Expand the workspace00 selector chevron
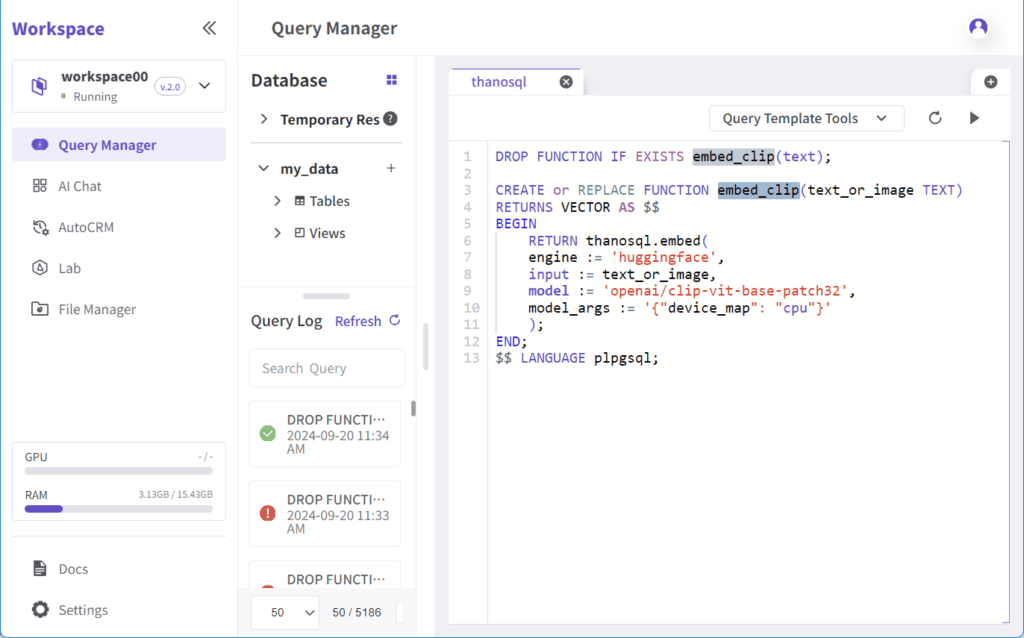 point(204,86)
